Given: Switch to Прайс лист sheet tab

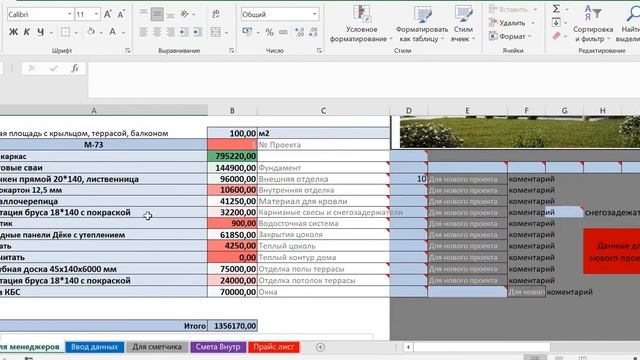Looking at the screenshot, I should tap(273, 347).
